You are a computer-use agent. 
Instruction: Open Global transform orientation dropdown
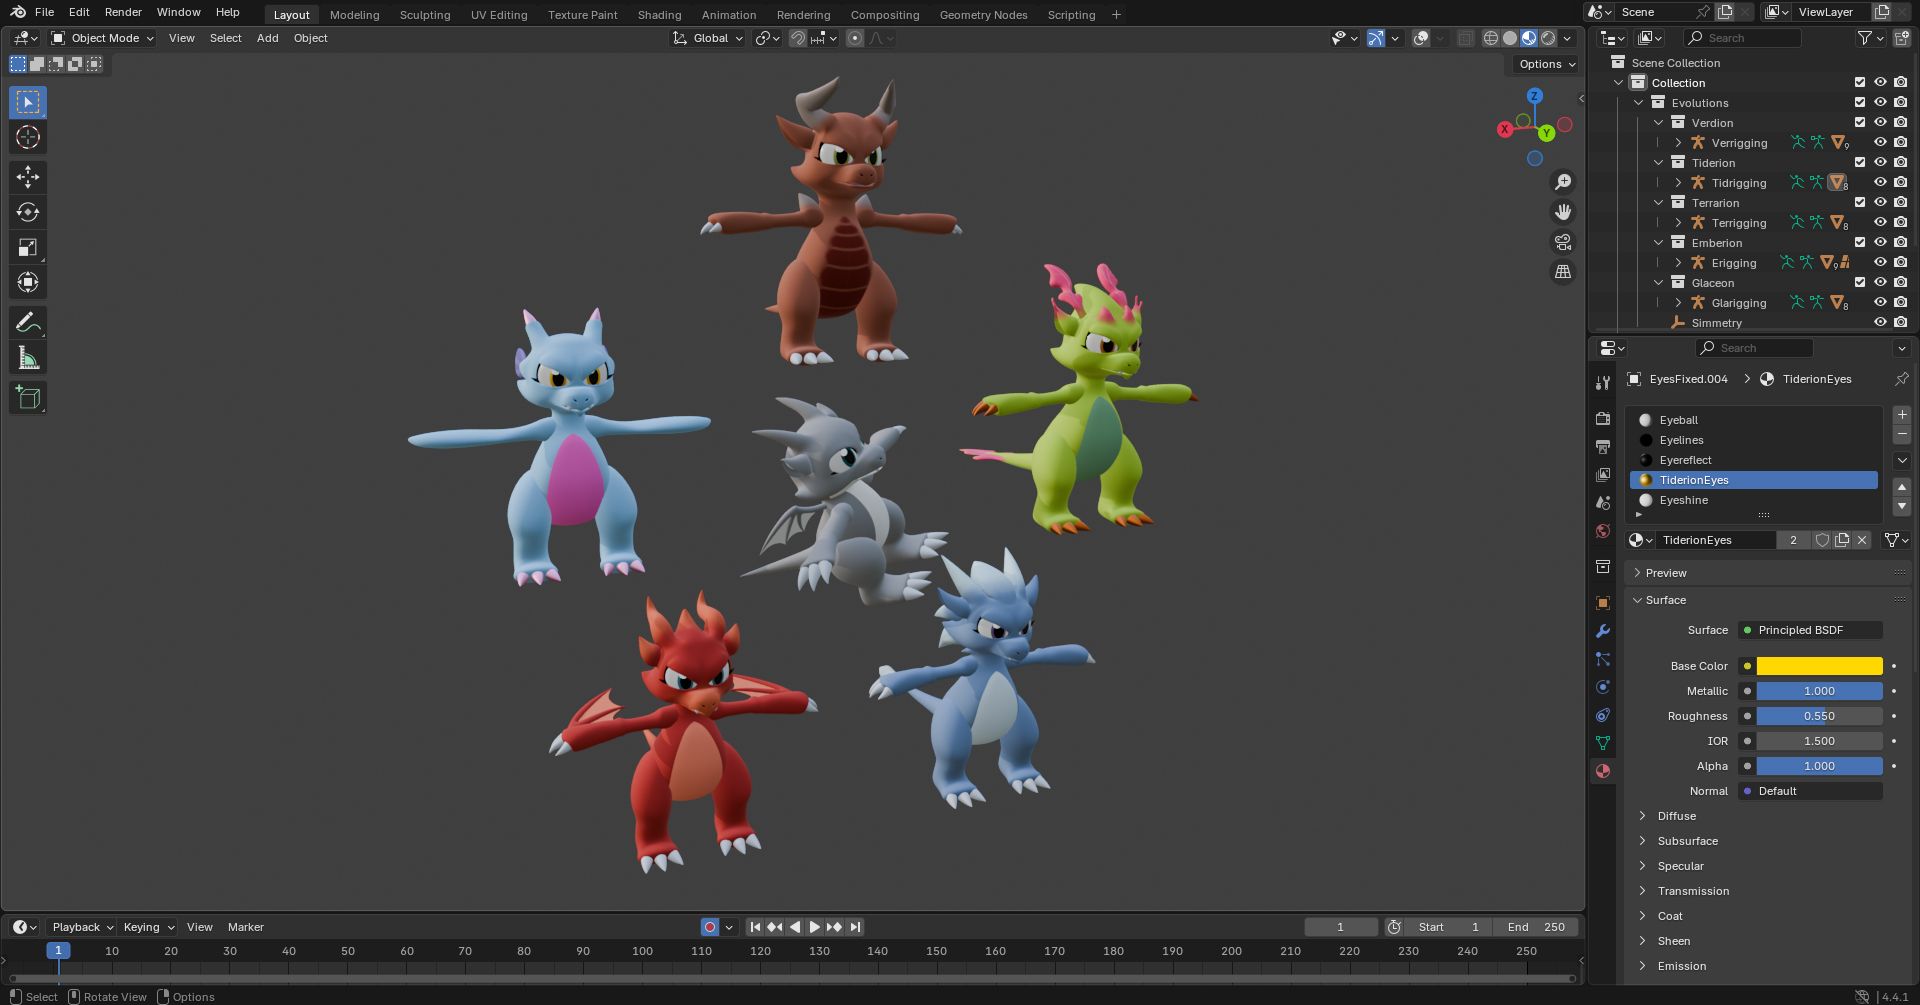coord(709,38)
